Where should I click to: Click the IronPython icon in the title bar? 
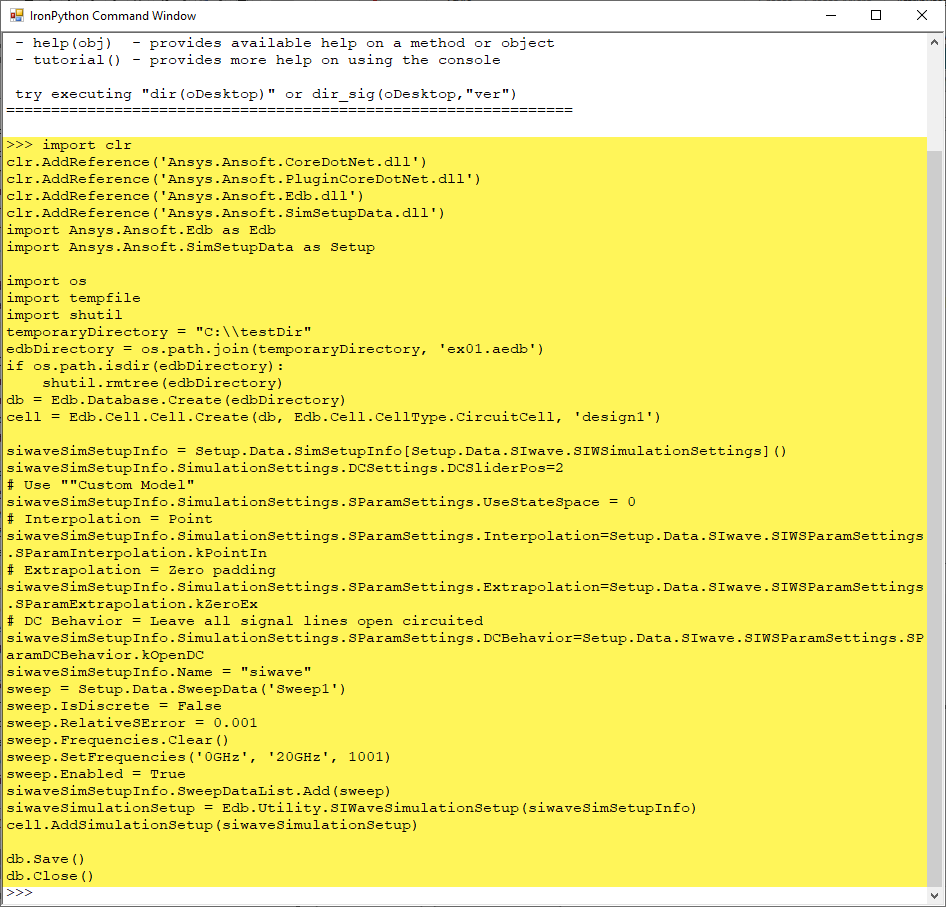(19, 15)
